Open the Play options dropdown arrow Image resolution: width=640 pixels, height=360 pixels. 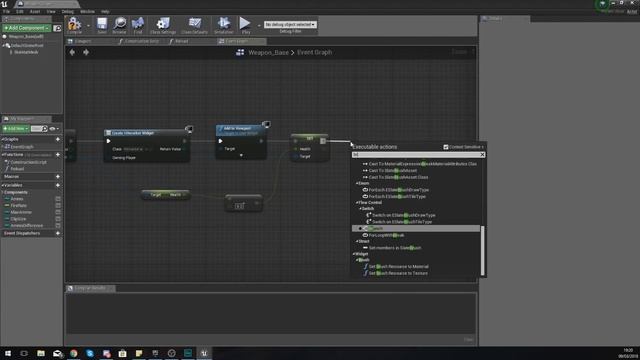(x=259, y=25)
